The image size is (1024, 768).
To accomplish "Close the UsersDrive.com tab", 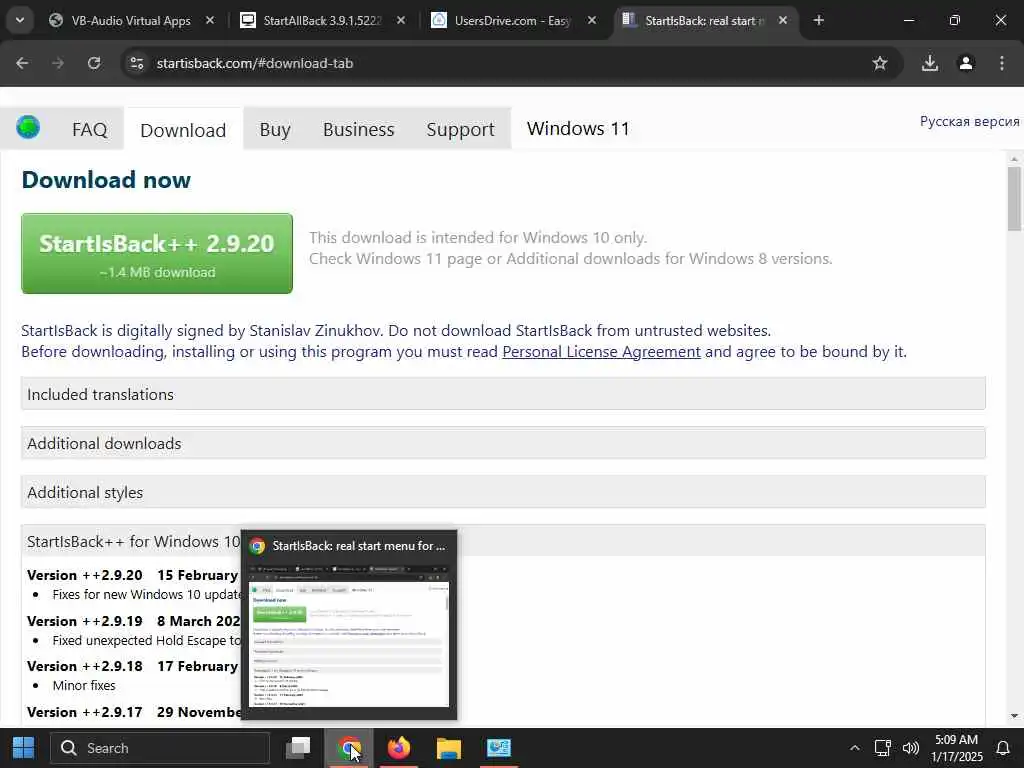I will 592,20.
